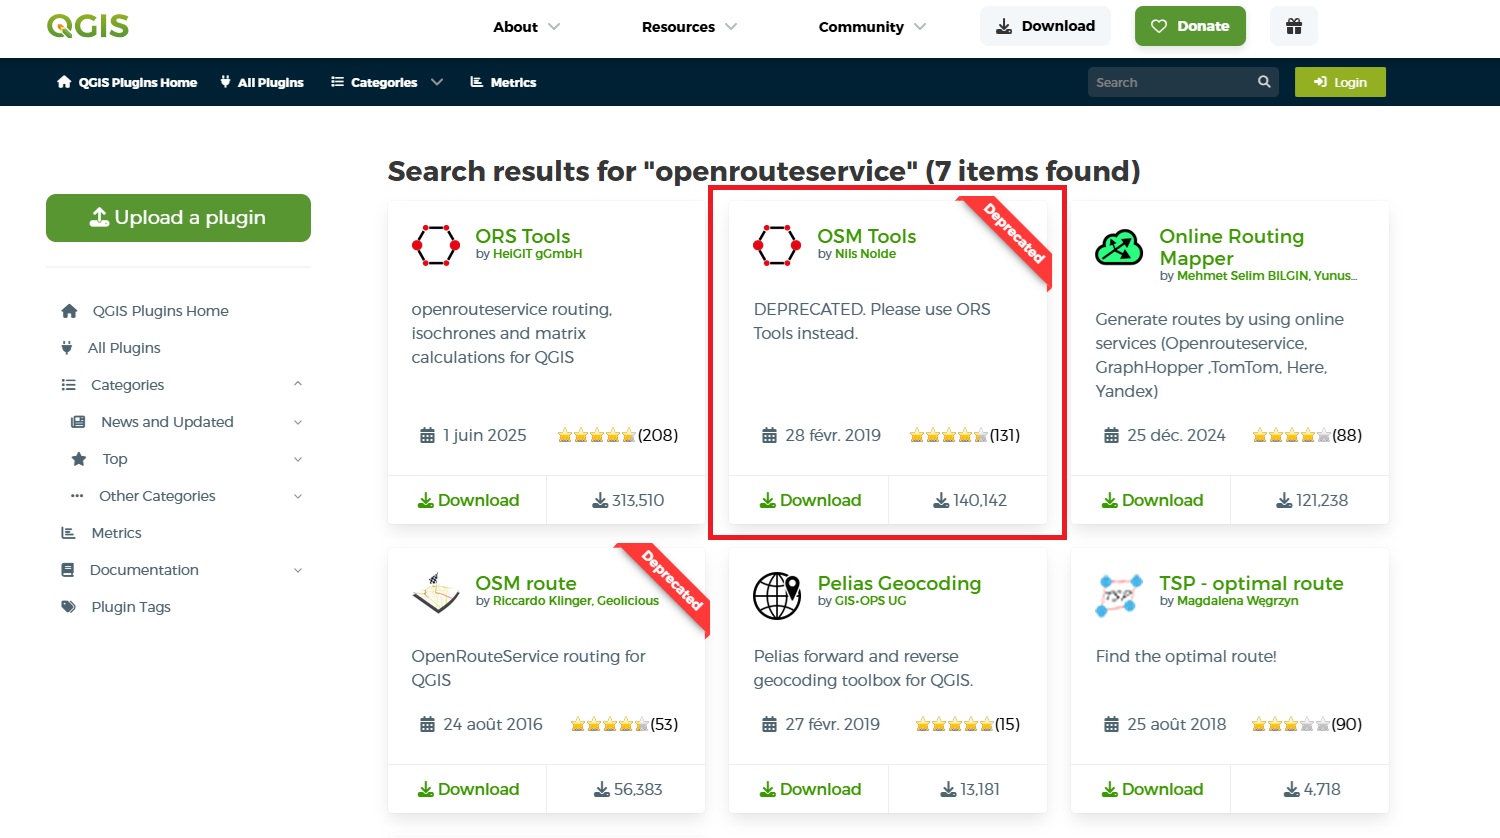Screen dimensions: 1500x838
Task: Click OSM route star rating
Action: pos(609,724)
